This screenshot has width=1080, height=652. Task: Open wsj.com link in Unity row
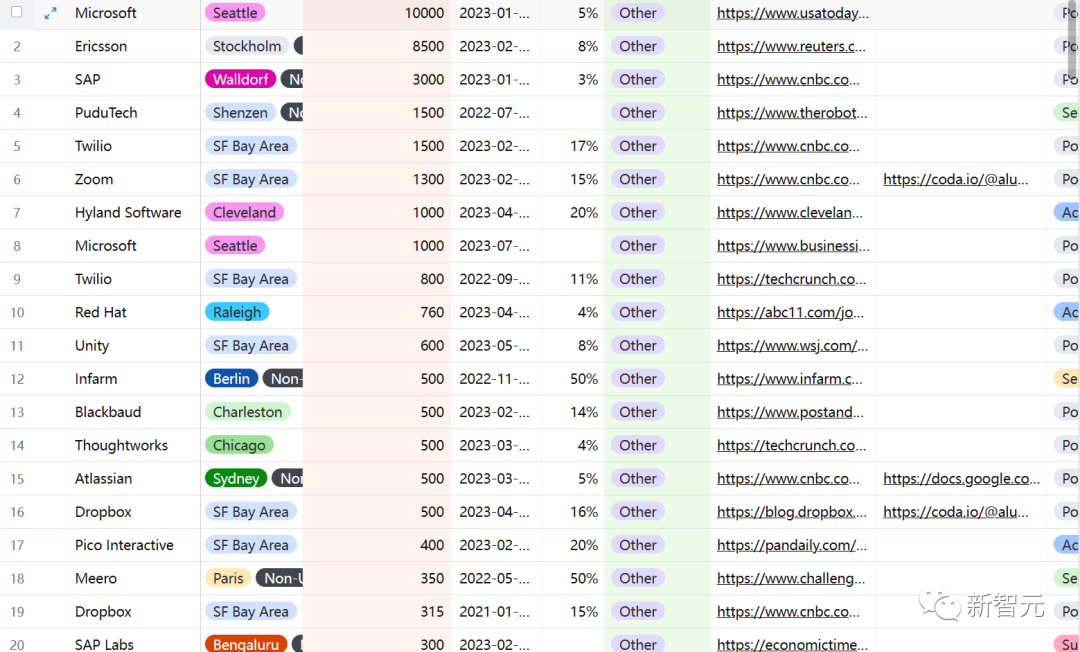[x=792, y=346]
